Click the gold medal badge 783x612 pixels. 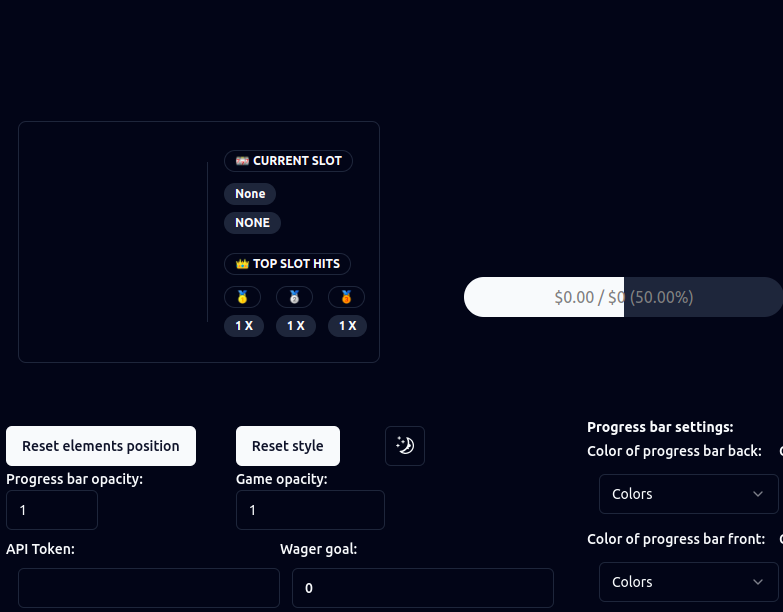242,297
